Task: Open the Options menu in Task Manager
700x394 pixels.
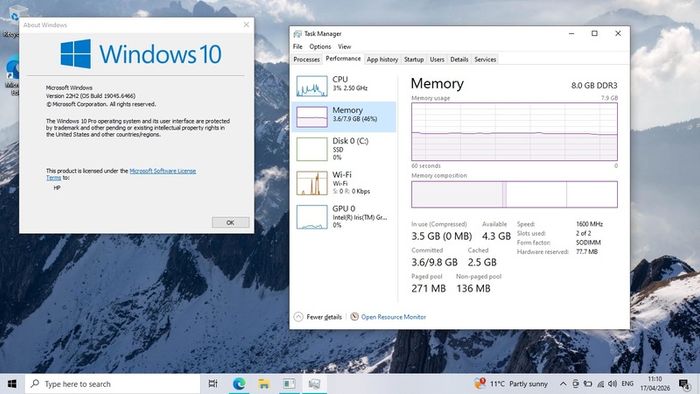Action: 320,46
